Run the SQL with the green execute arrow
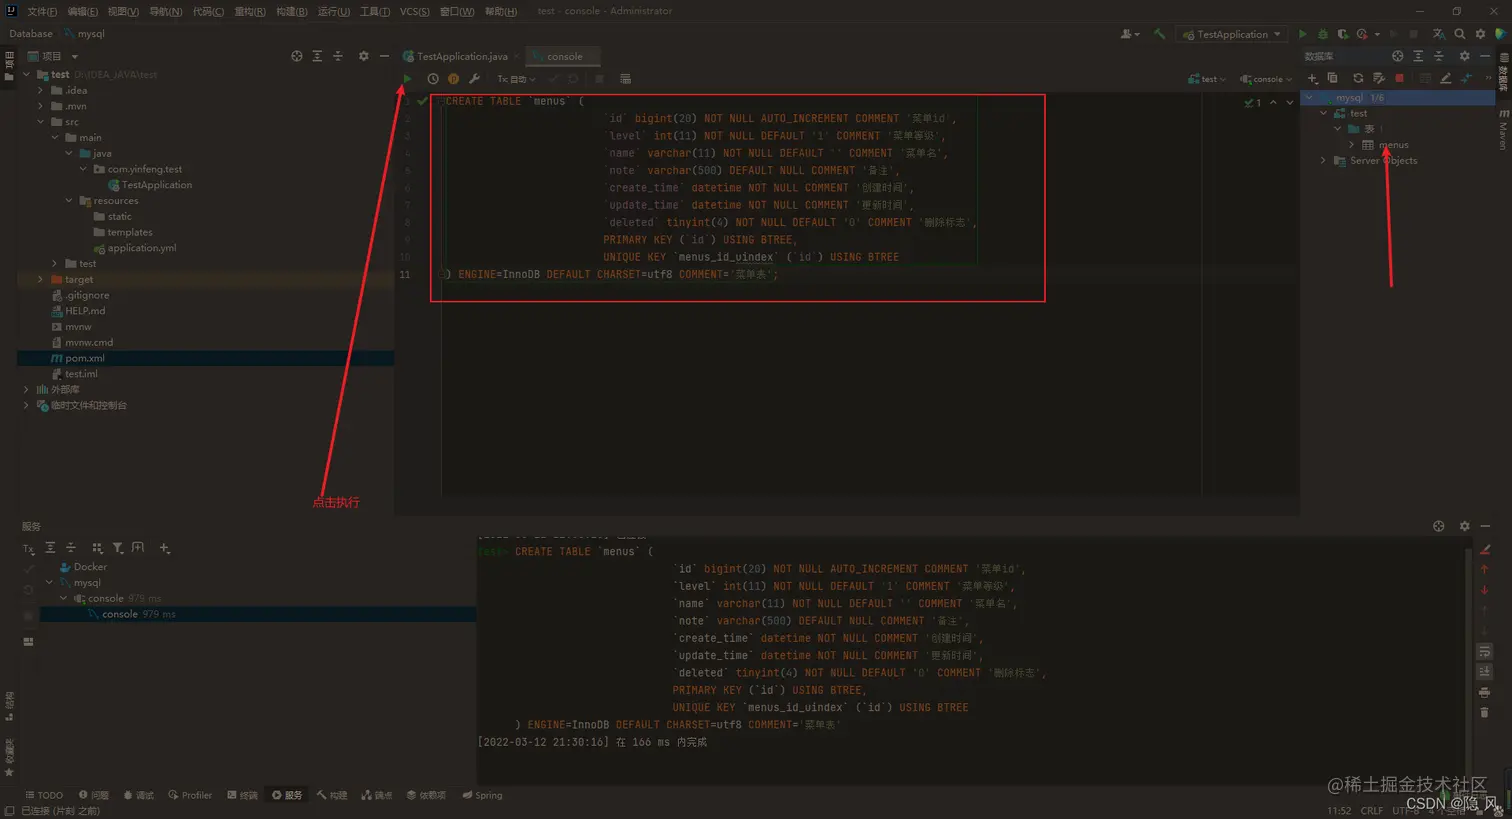The image size is (1512, 819). [x=407, y=79]
